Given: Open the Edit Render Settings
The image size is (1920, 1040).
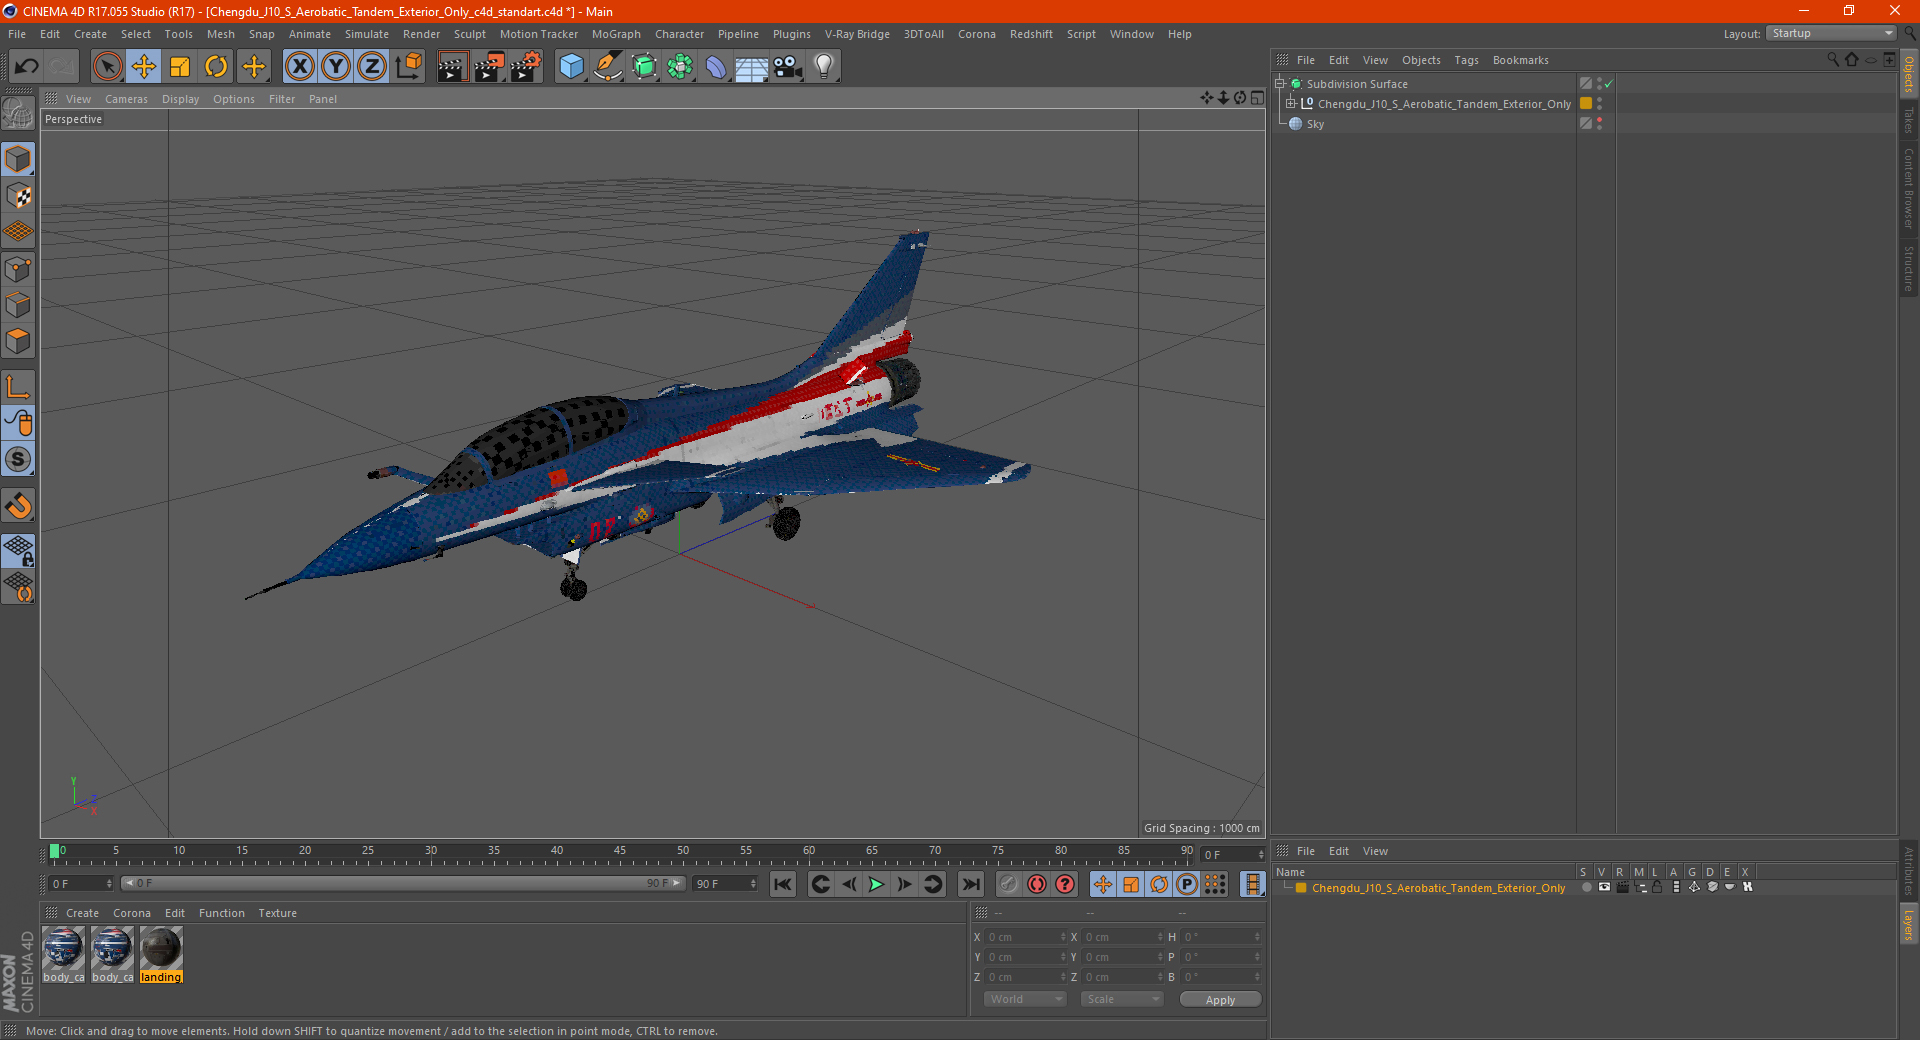Looking at the screenshot, I should coord(526,67).
